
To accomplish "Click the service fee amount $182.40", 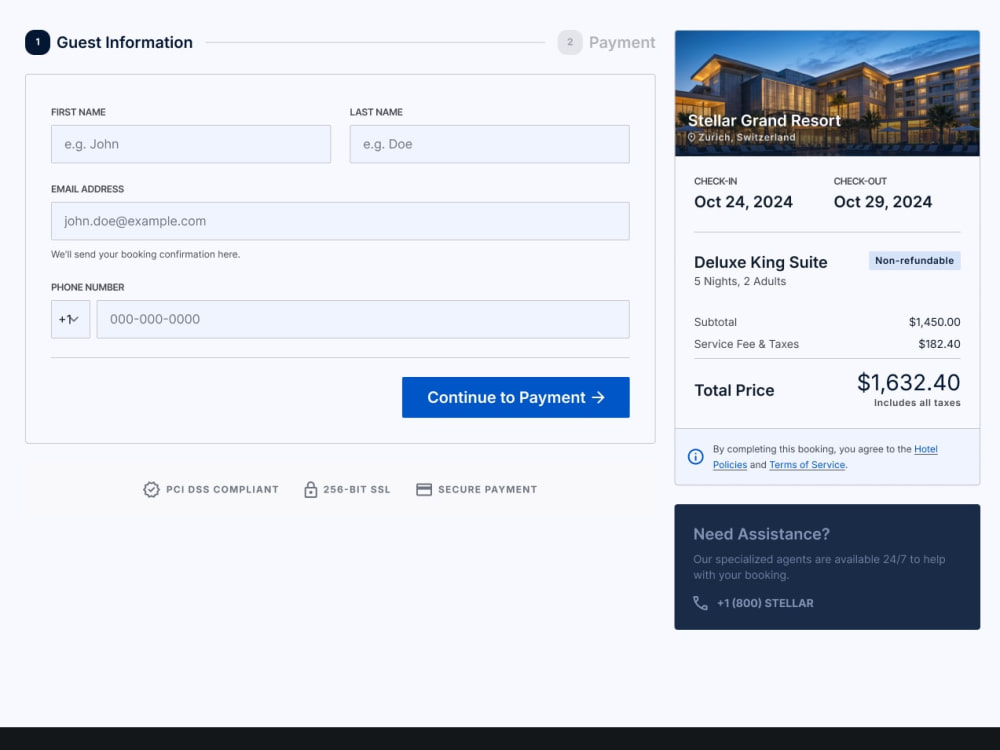I will click(x=939, y=344).
